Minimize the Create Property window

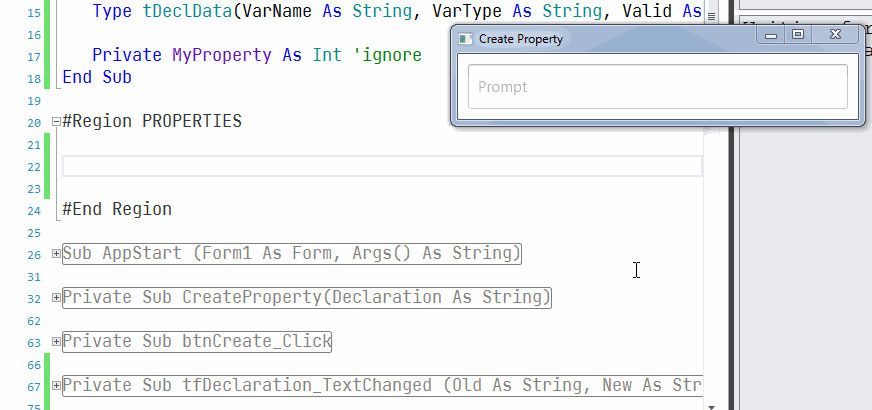click(x=771, y=36)
